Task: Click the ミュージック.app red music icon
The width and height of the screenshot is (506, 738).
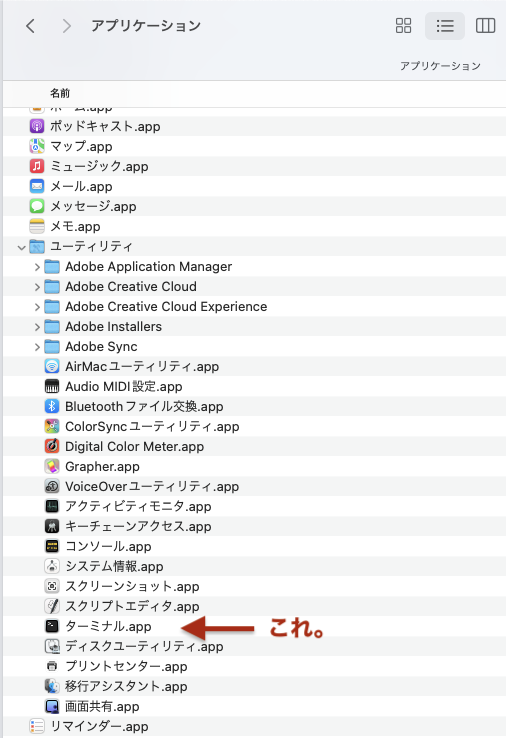Action: (x=37, y=166)
